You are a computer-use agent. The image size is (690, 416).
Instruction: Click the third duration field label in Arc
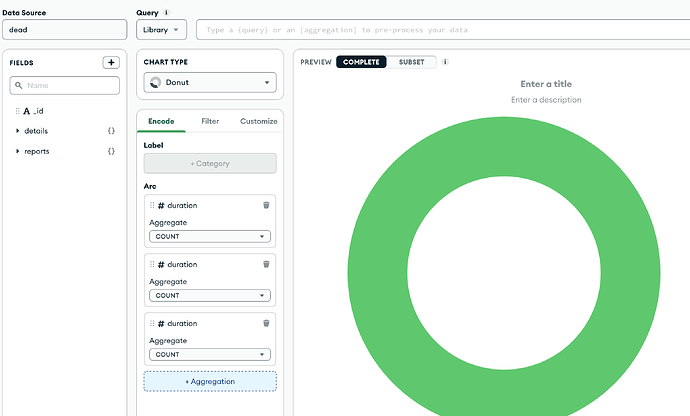182,323
